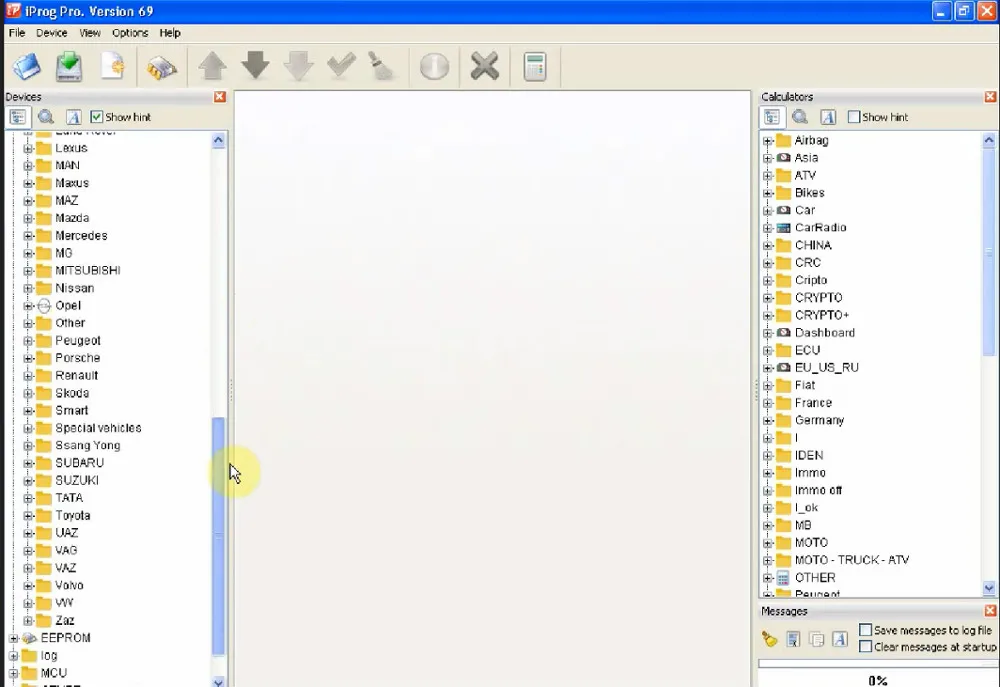Expand the Airbag calculators folder
This screenshot has height=687, width=1000.
tap(768, 141)
